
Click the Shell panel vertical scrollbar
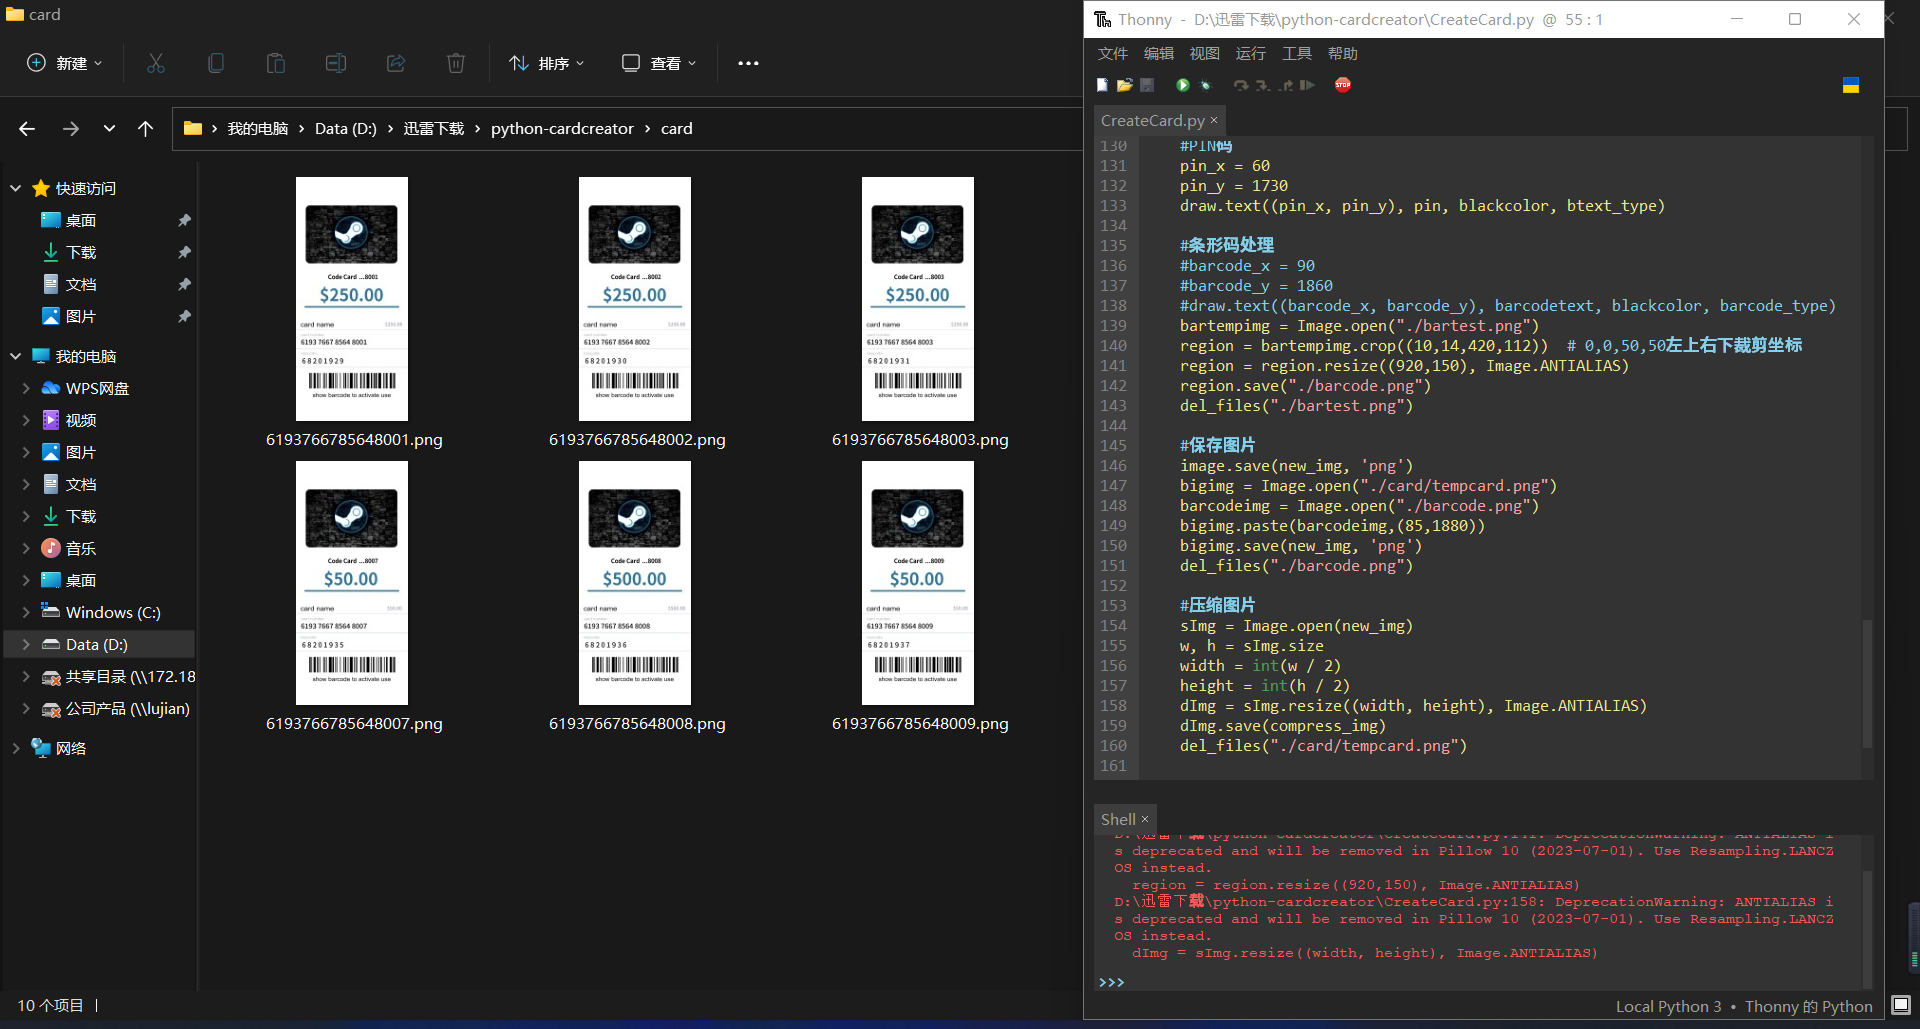(x=1866, y=929)
